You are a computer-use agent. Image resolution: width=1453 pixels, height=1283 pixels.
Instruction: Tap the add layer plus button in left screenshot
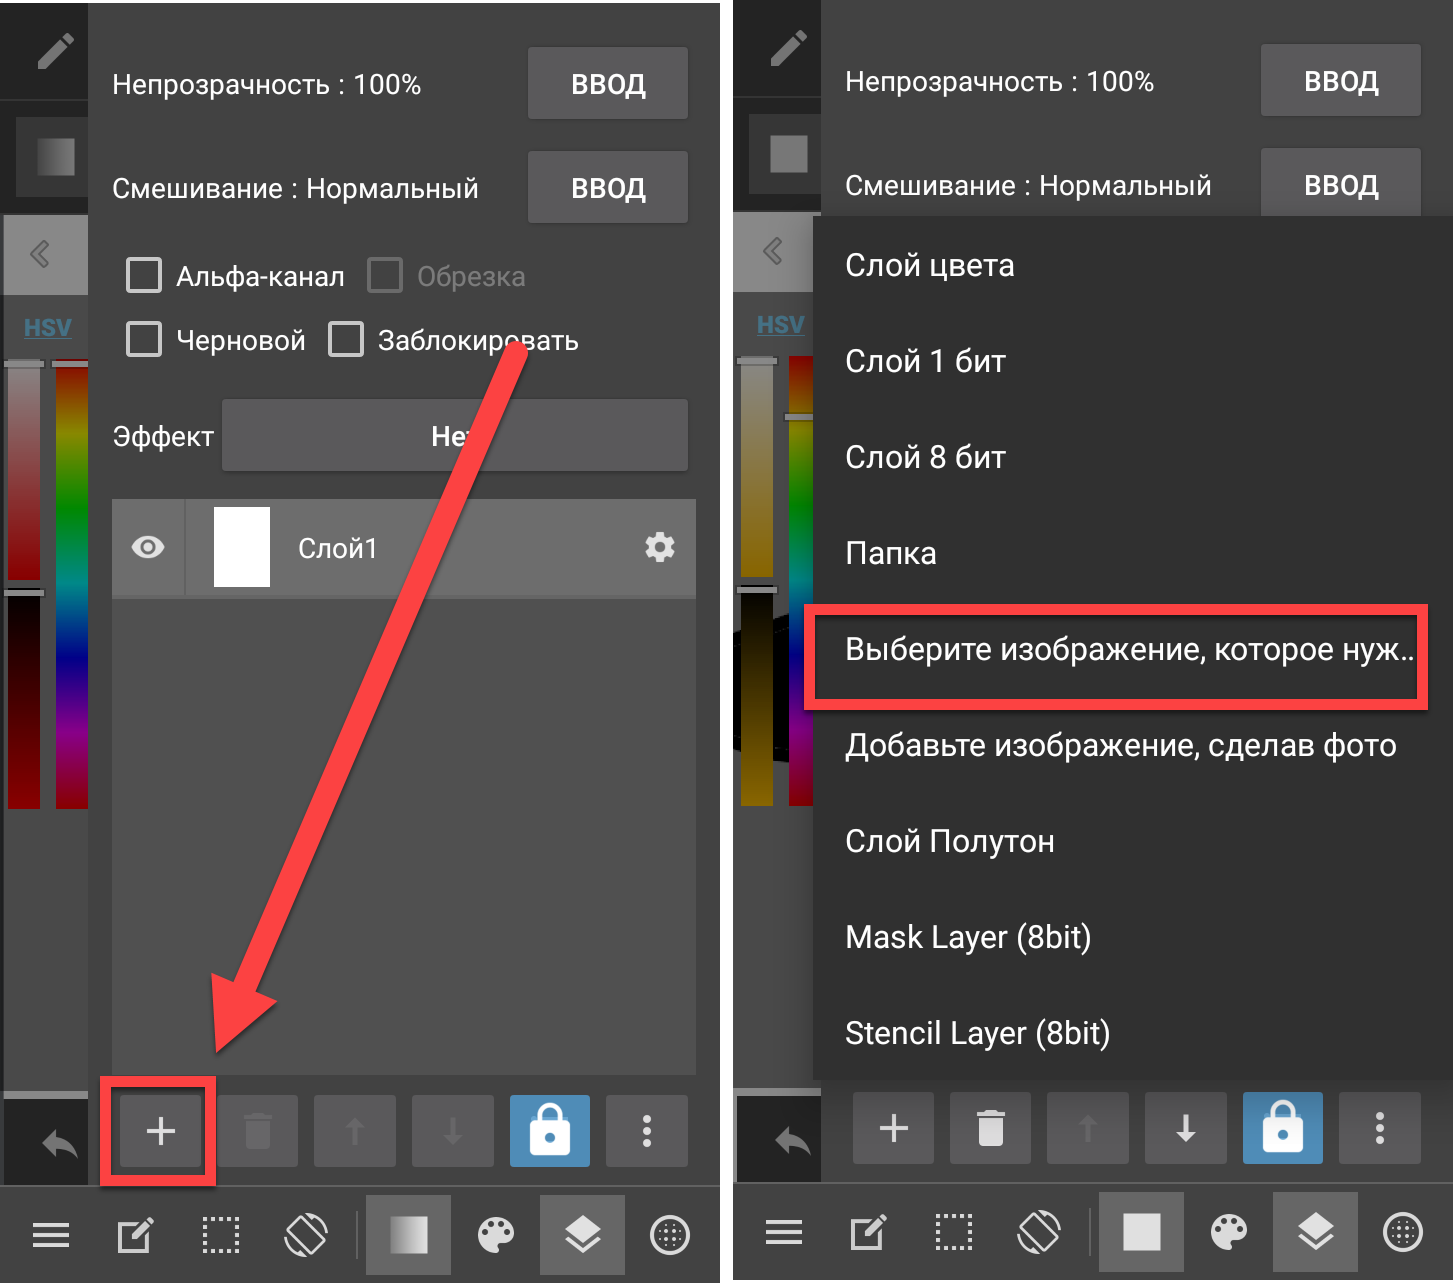pos(160,1131)
